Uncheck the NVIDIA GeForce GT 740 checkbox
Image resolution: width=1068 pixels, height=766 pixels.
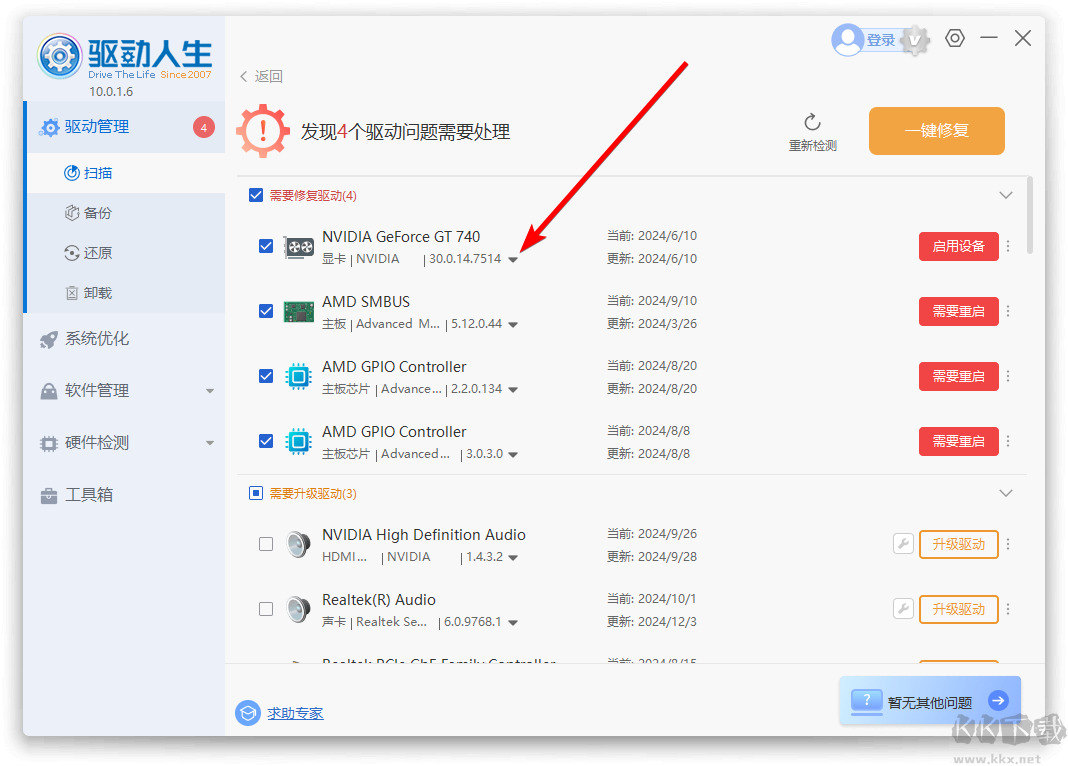(x=266, y=246)
